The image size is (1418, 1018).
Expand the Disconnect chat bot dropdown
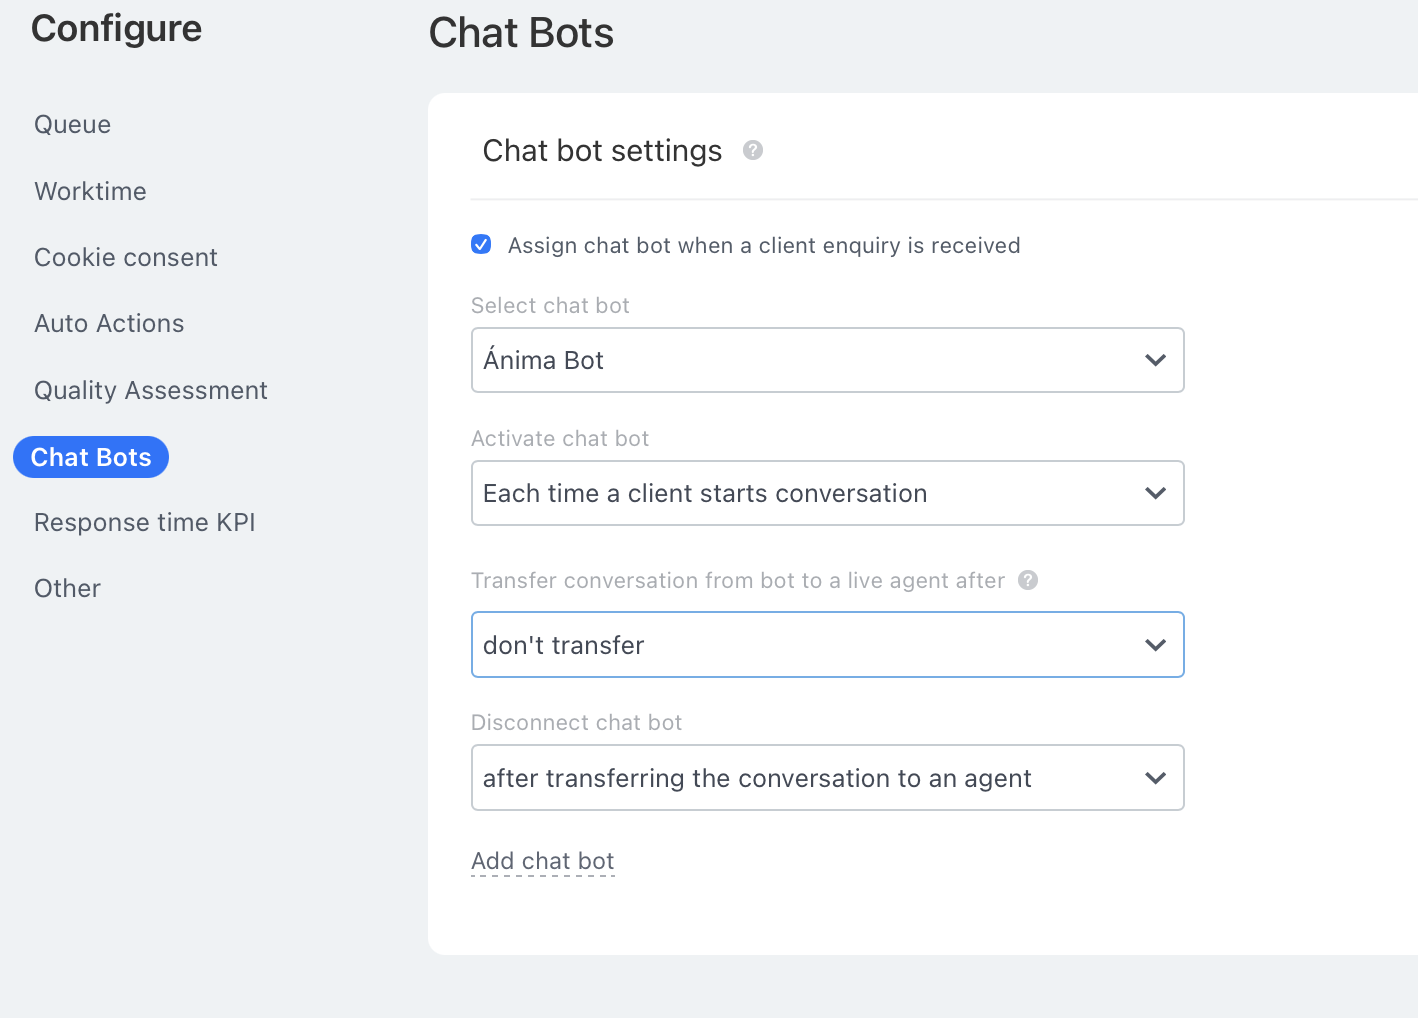pyautogui.click(x=827, y=778)
